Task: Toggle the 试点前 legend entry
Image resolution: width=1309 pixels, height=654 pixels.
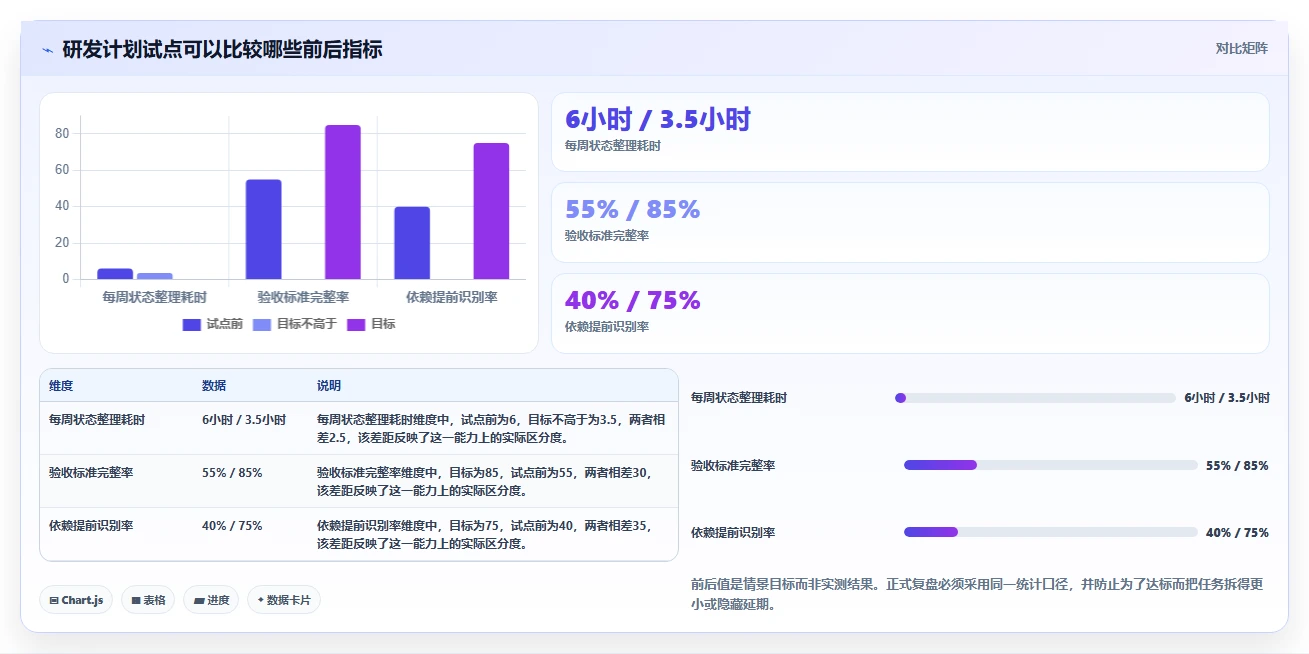Action: tap(212, 324)
